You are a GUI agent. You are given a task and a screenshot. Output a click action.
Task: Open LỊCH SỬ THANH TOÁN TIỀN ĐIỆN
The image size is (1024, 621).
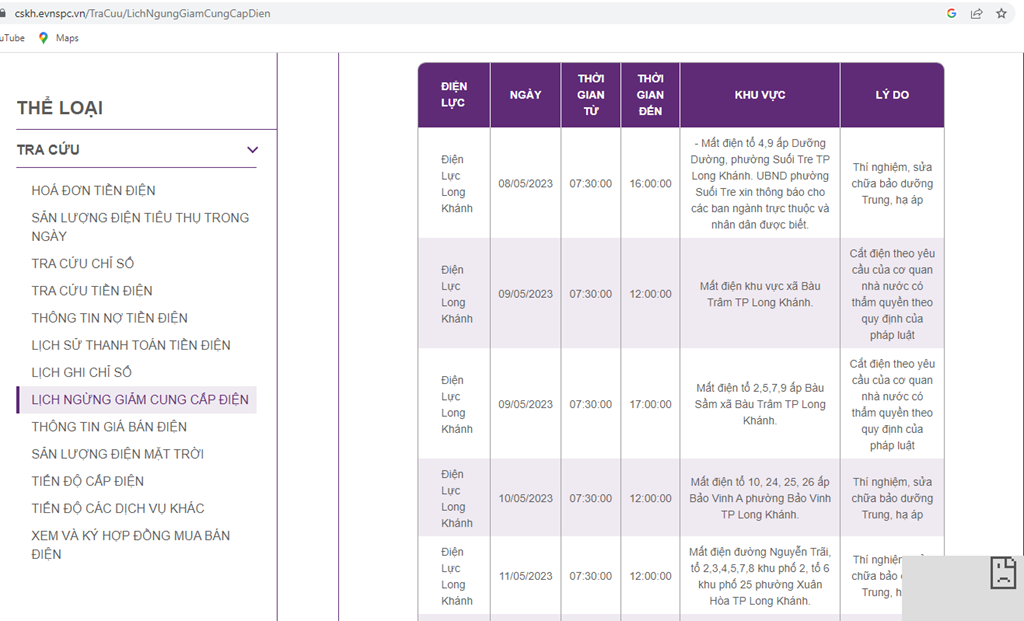pos(131,345)
